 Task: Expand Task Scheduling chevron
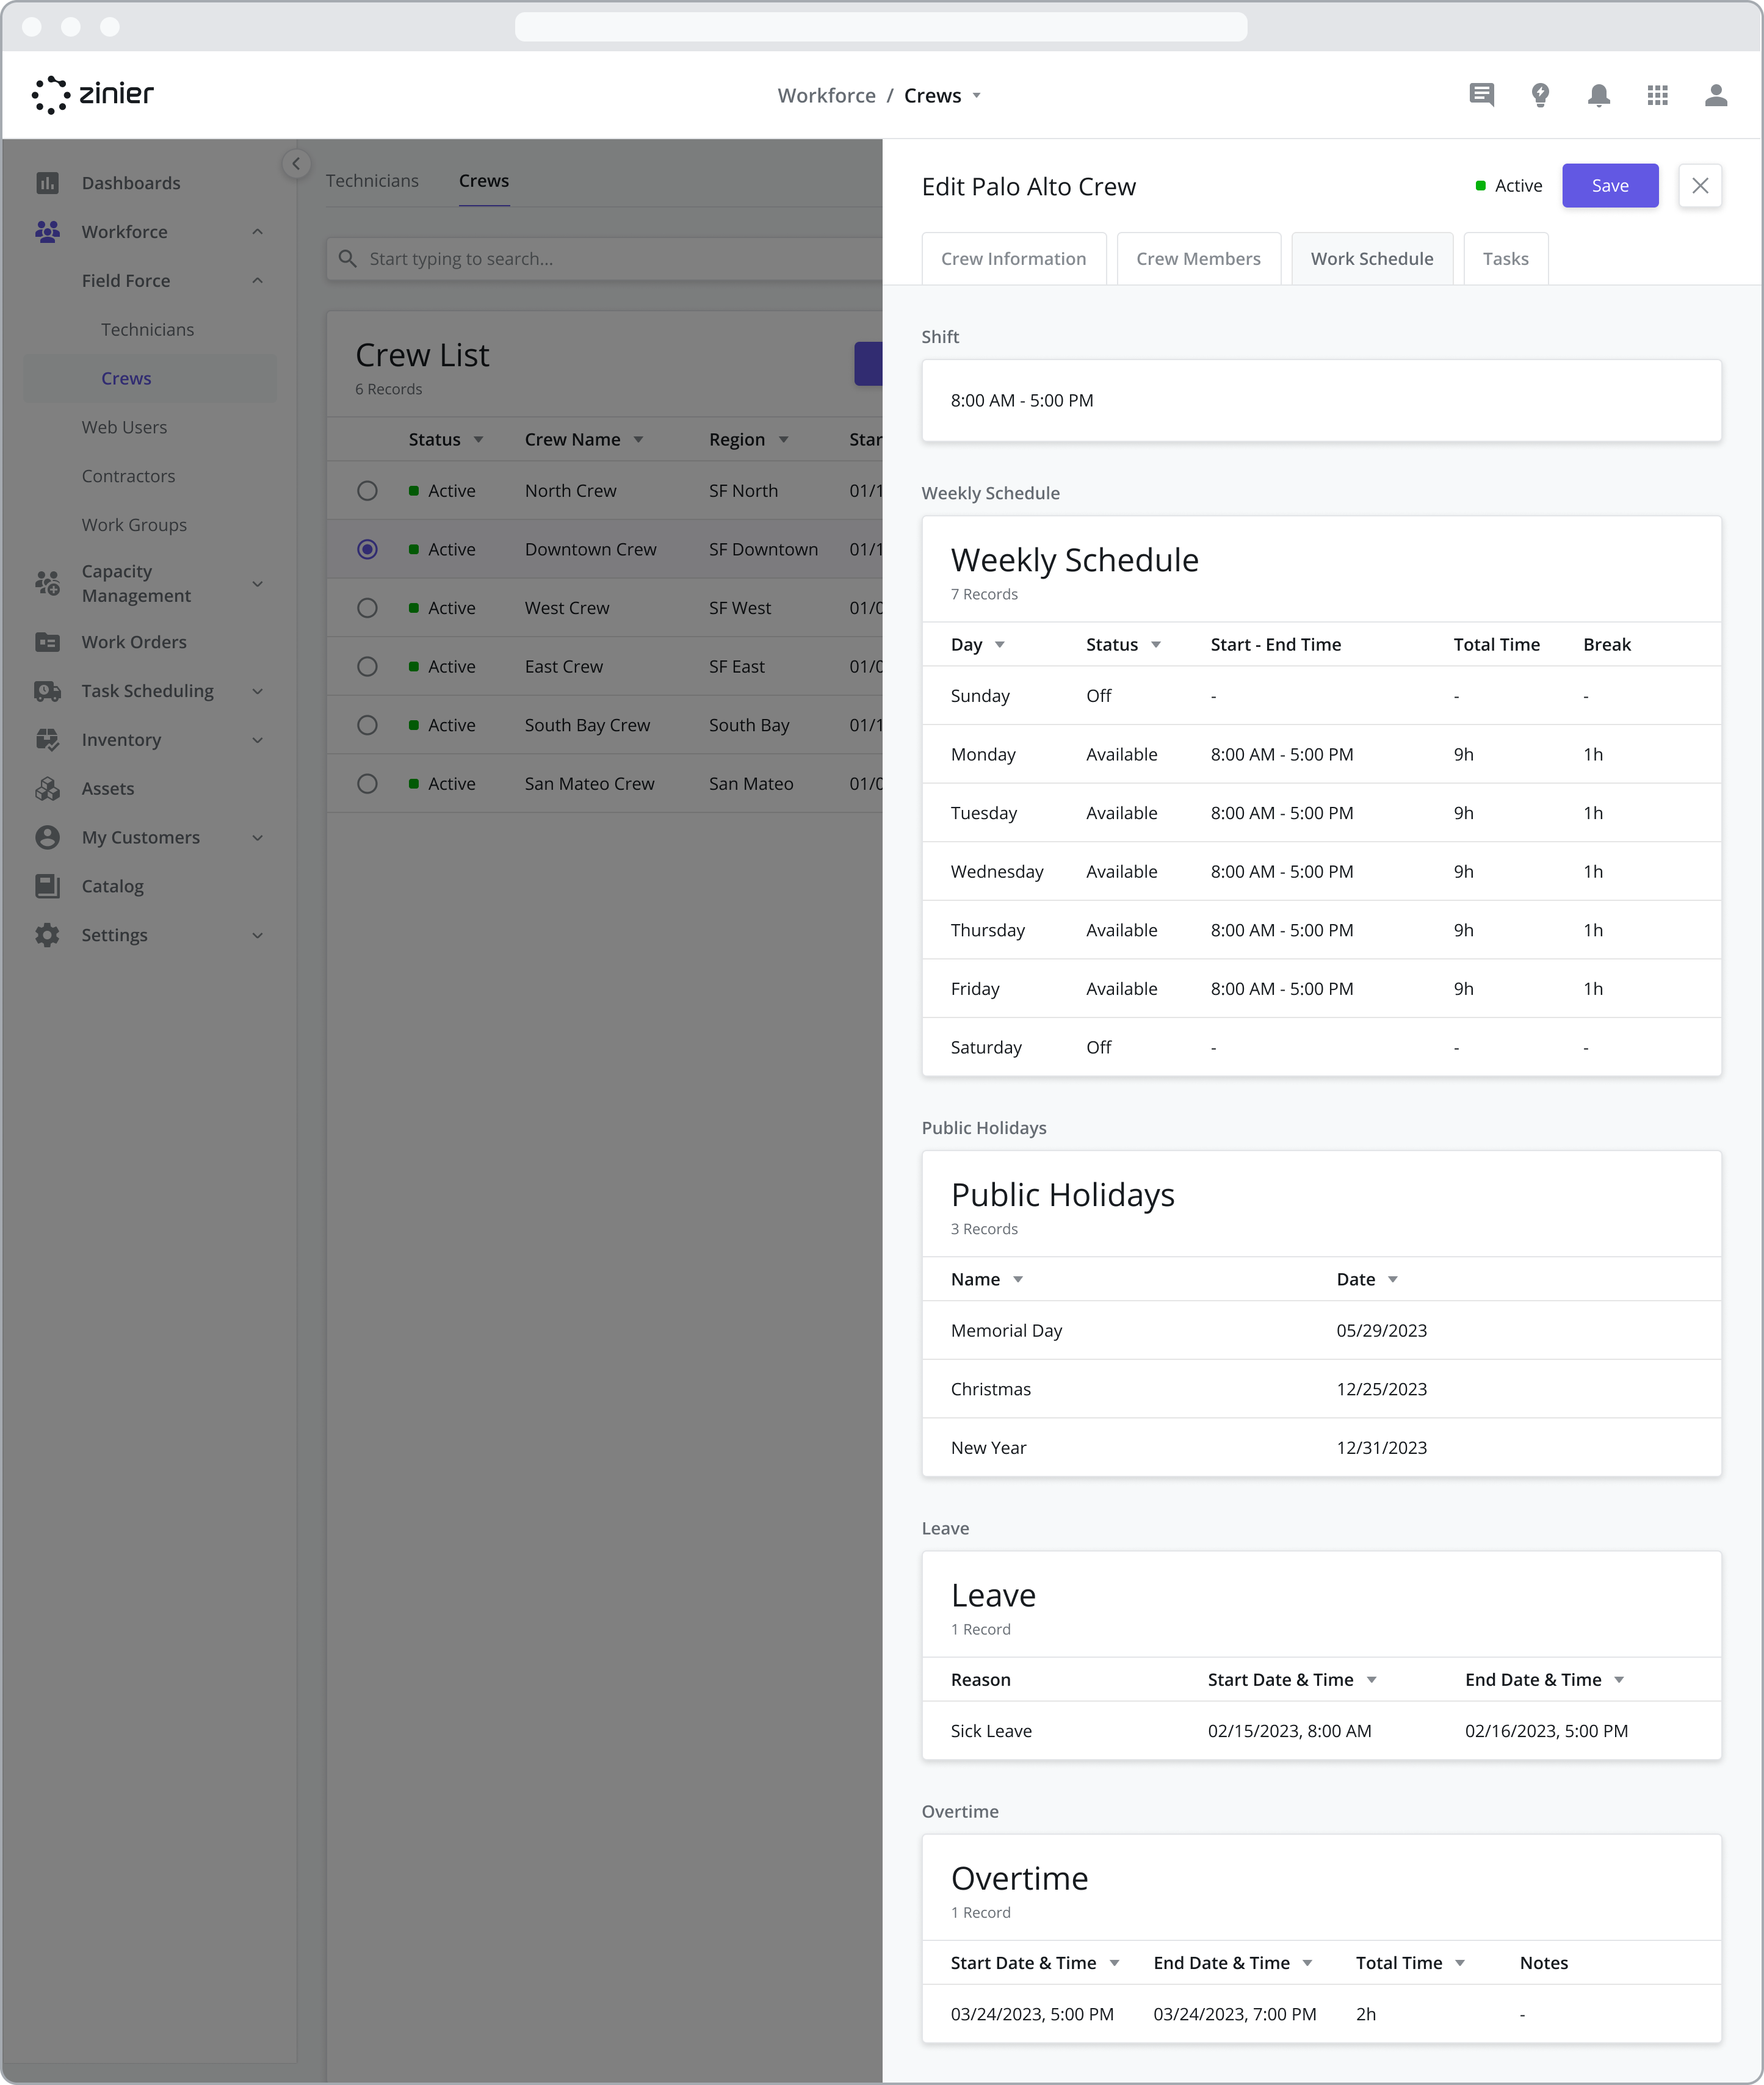tap(257, 691)
